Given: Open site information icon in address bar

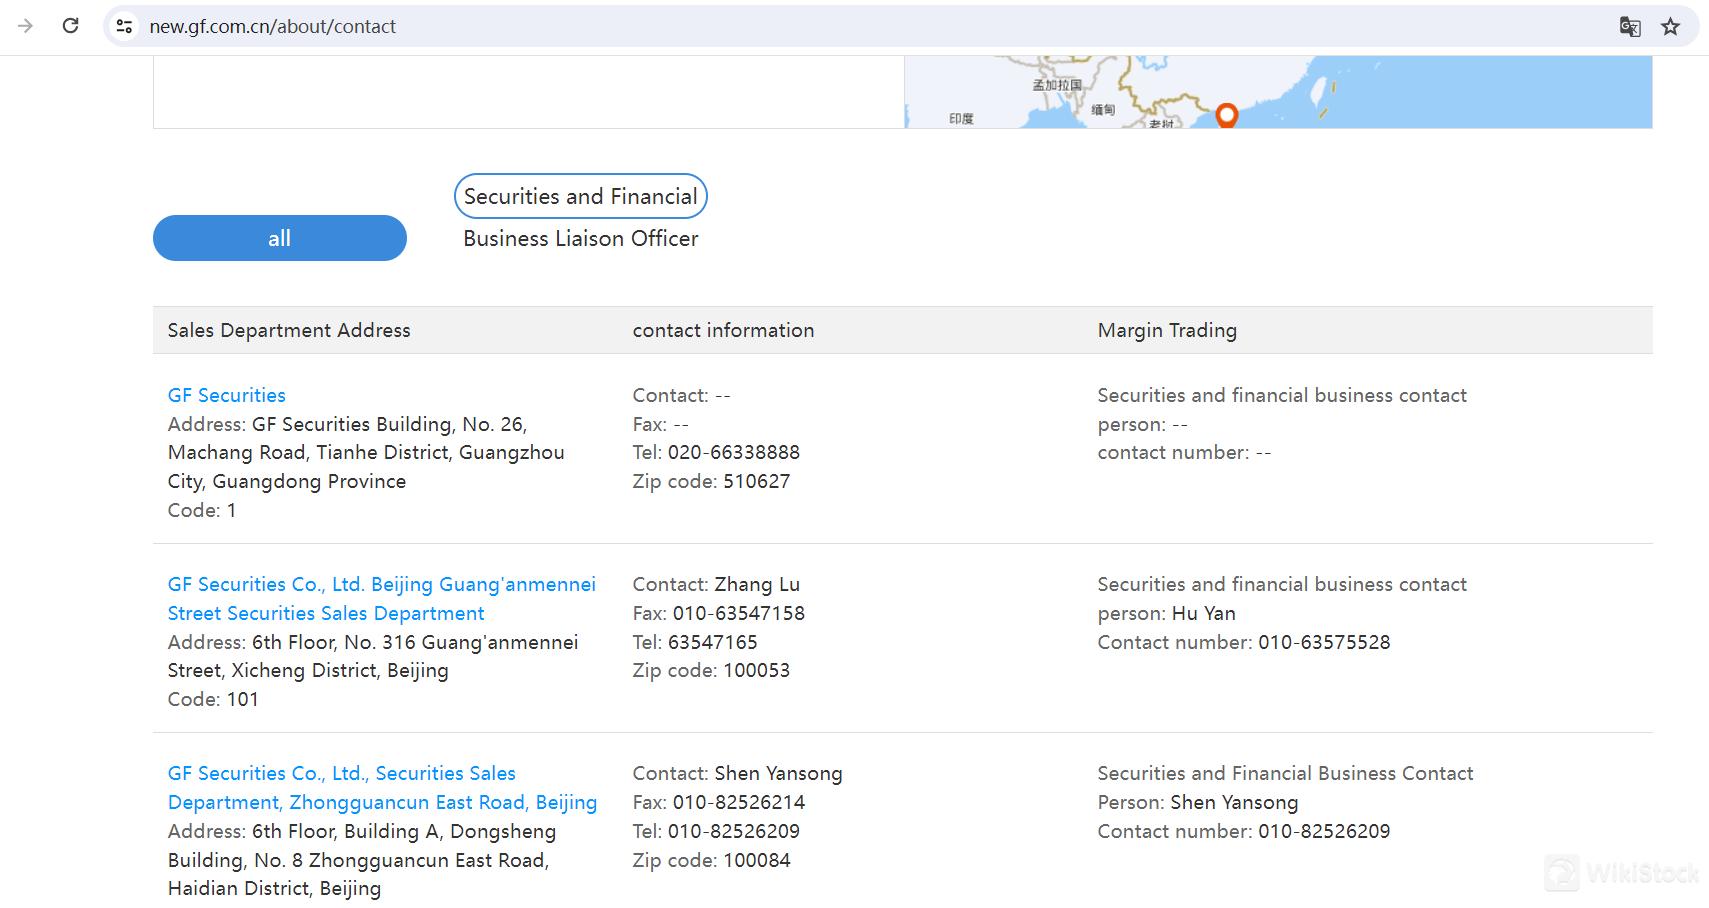Looking at the screenshot, I should 124,26.
